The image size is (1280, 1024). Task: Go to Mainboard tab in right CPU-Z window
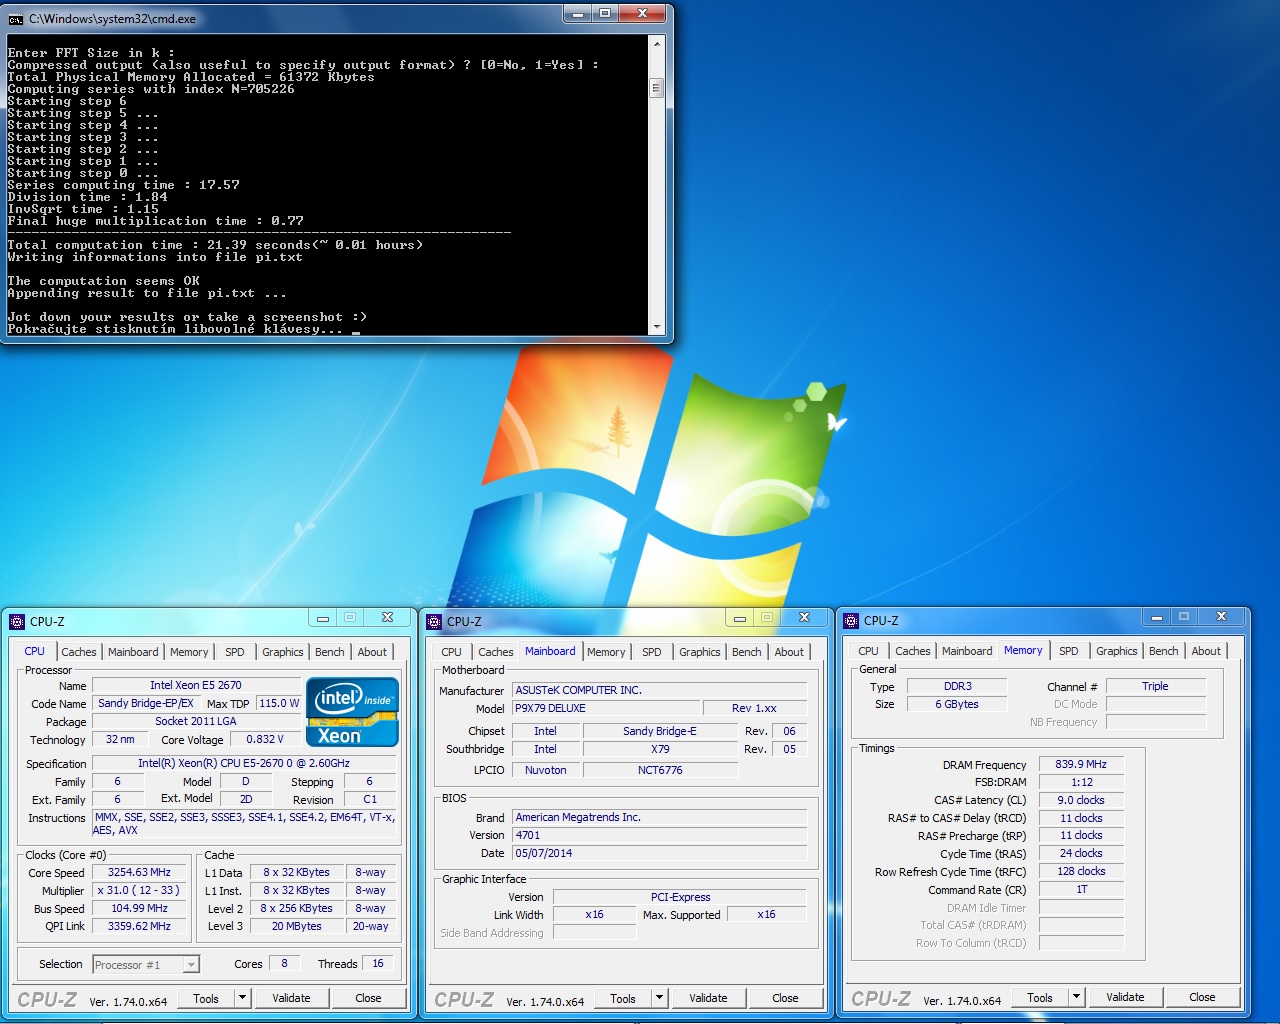point(967,651)
